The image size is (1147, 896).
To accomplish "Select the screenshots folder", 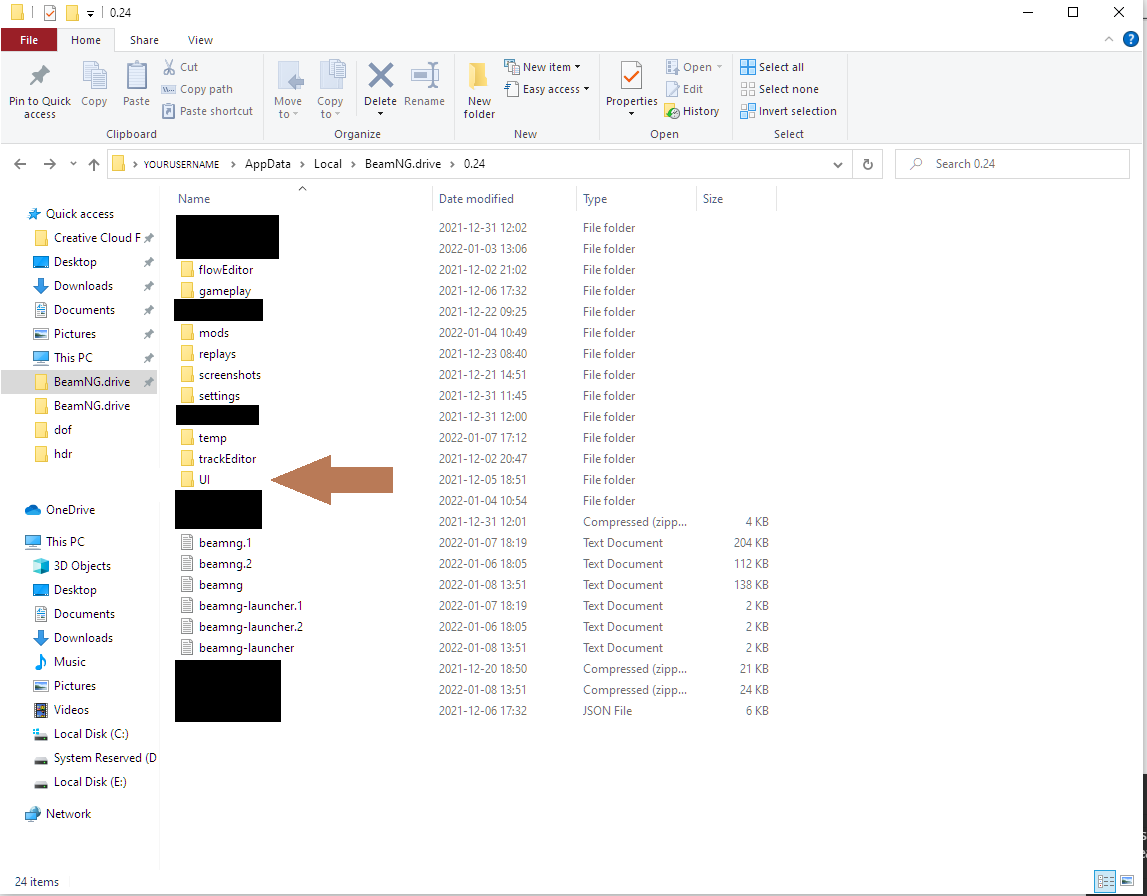I will [x=230, y=375].
